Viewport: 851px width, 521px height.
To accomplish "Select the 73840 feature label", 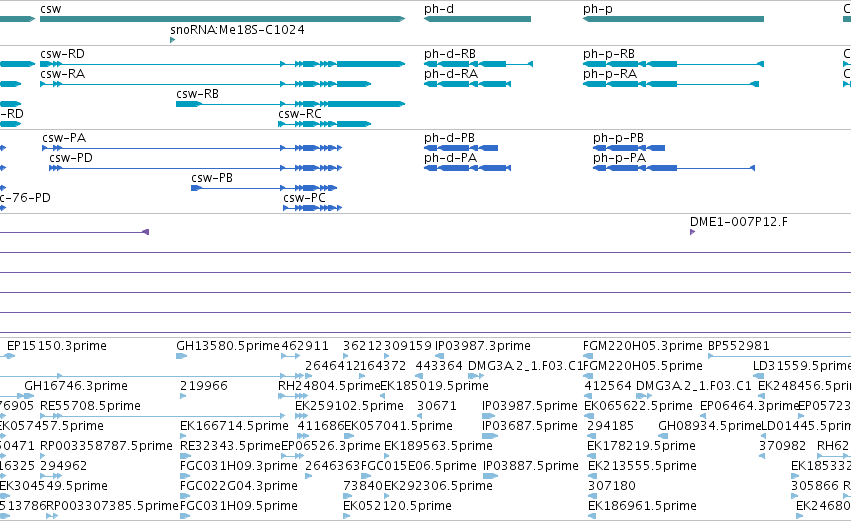I will (363, 486).
